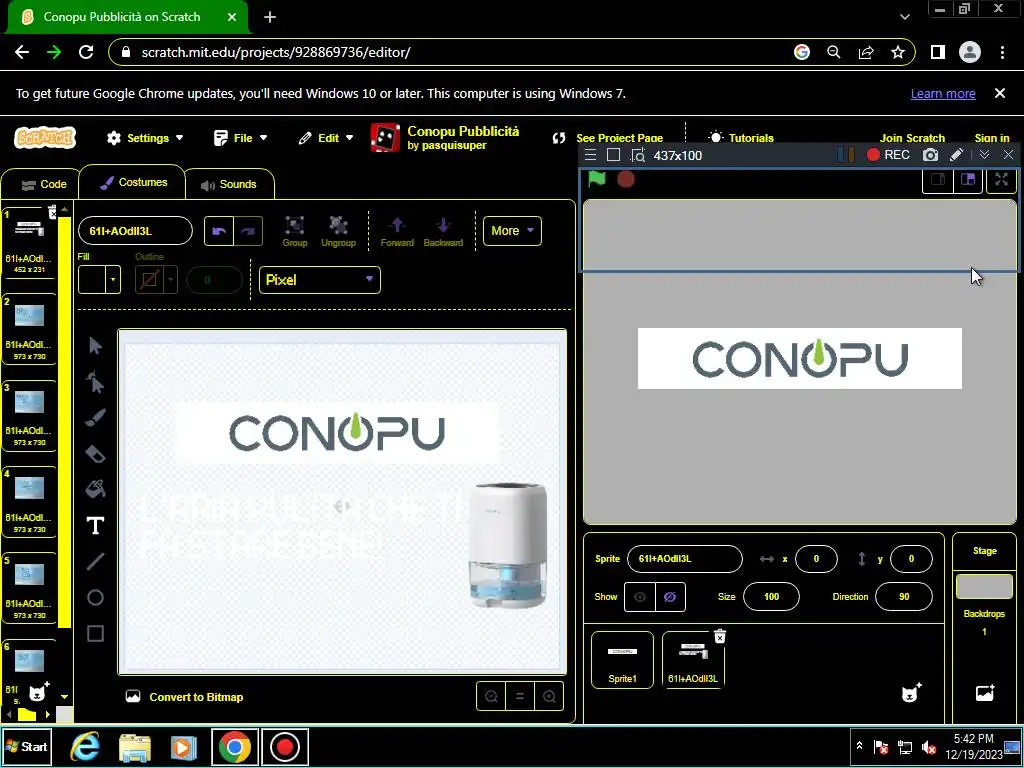The image size is (1024, 768).
Task: Select the Text tool
Action: click(x=95, y=525)
